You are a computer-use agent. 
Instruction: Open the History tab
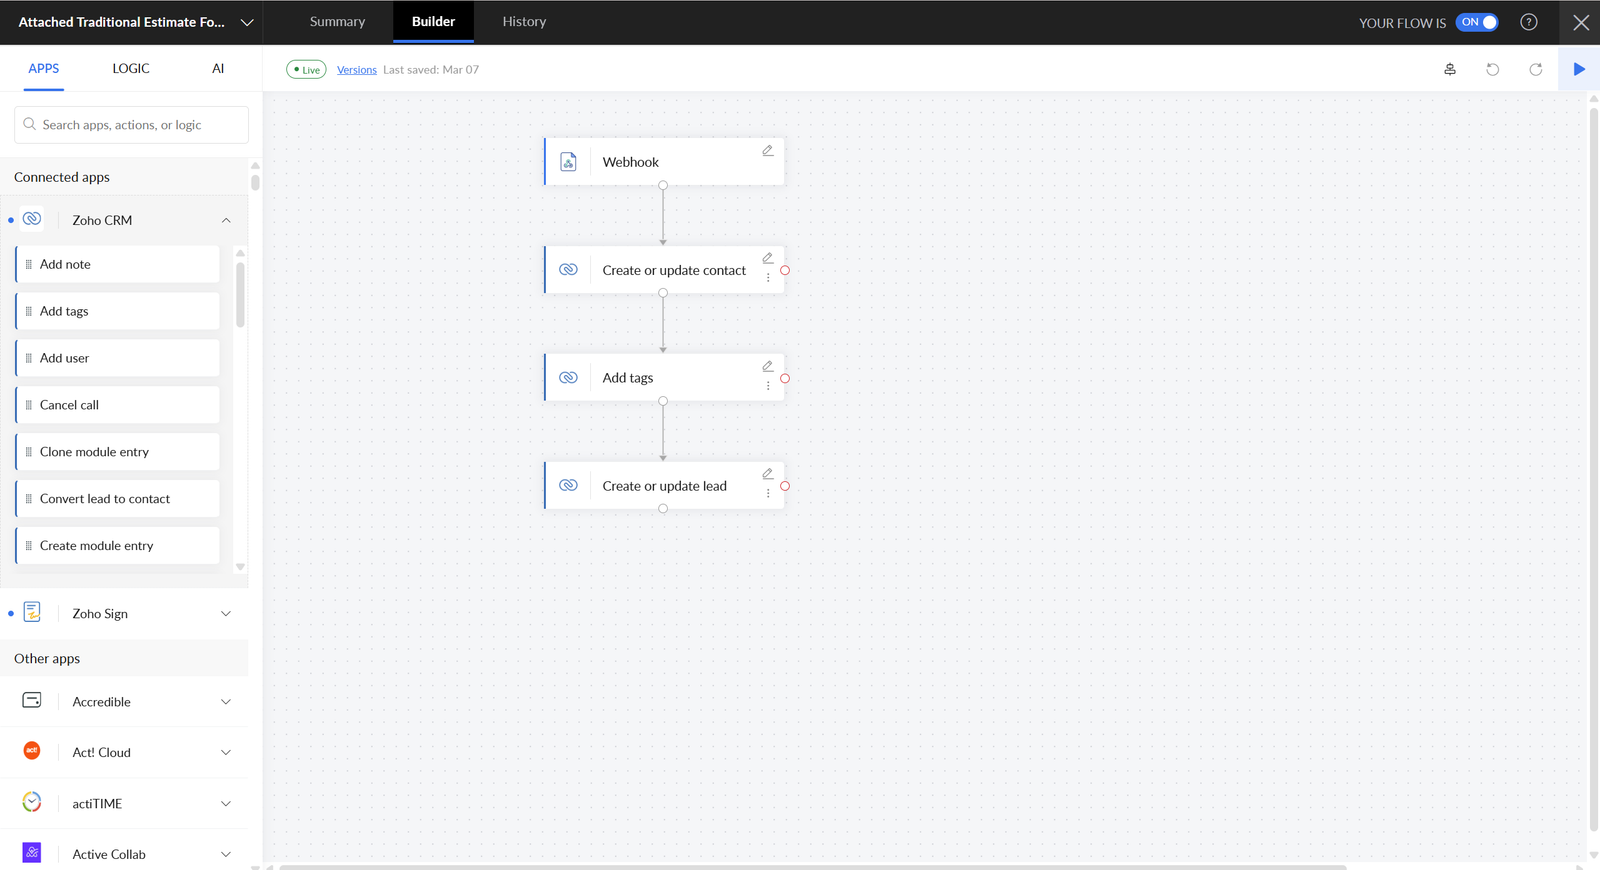point(524,22)
